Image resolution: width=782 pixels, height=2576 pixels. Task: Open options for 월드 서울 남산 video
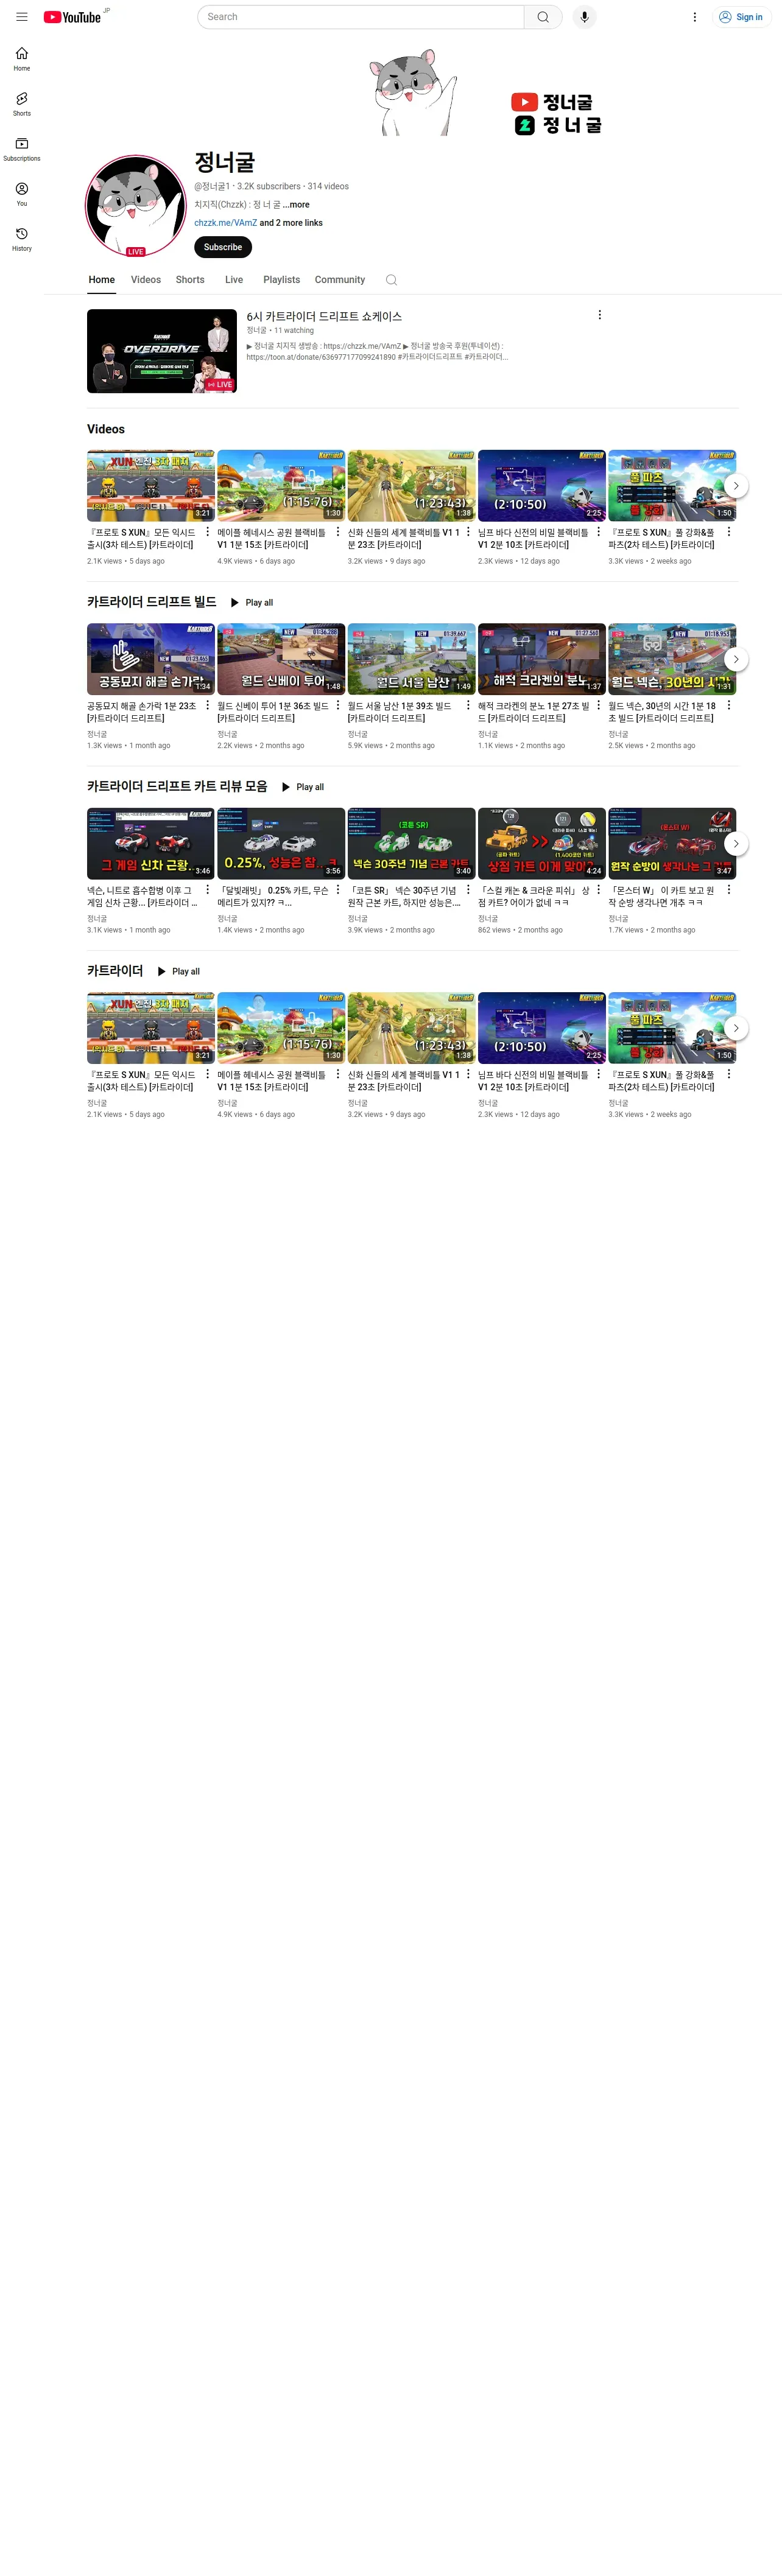[468, 705]
